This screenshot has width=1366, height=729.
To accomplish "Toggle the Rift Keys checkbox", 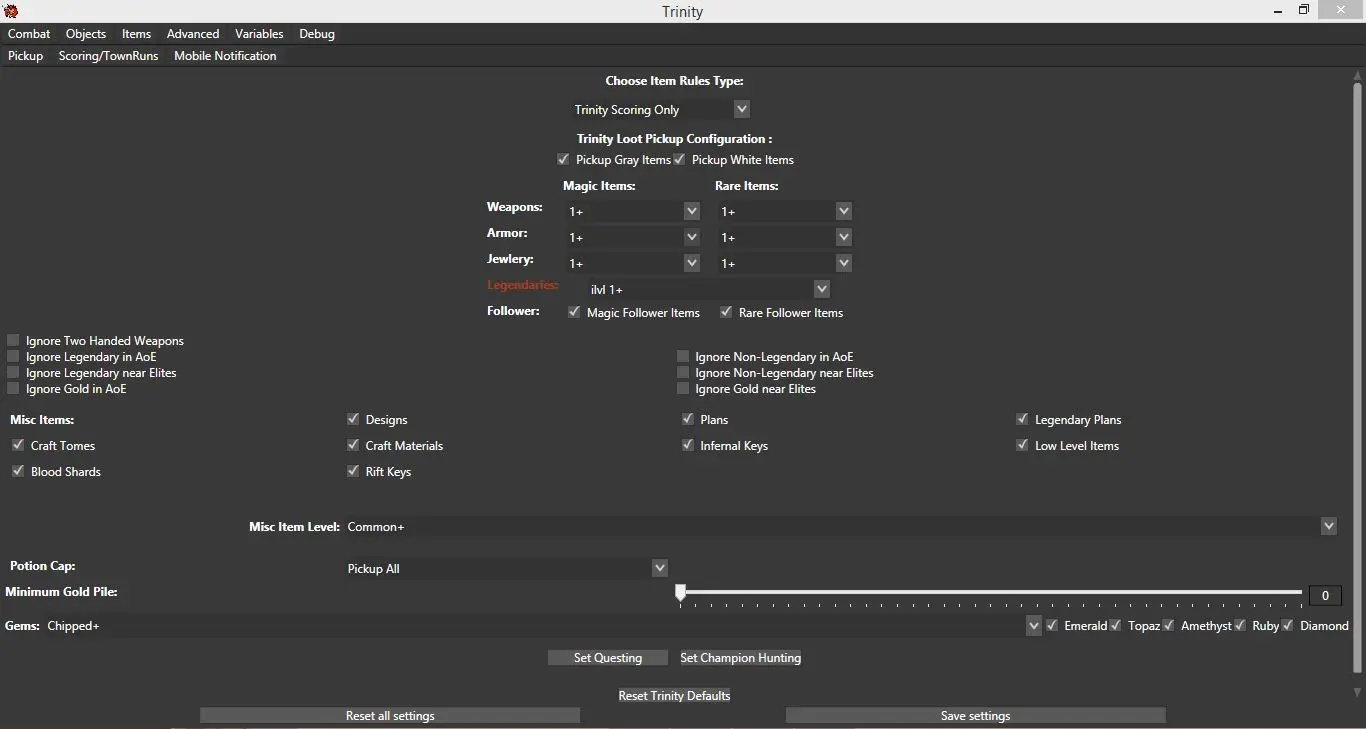I will click(x=353, y=471).
